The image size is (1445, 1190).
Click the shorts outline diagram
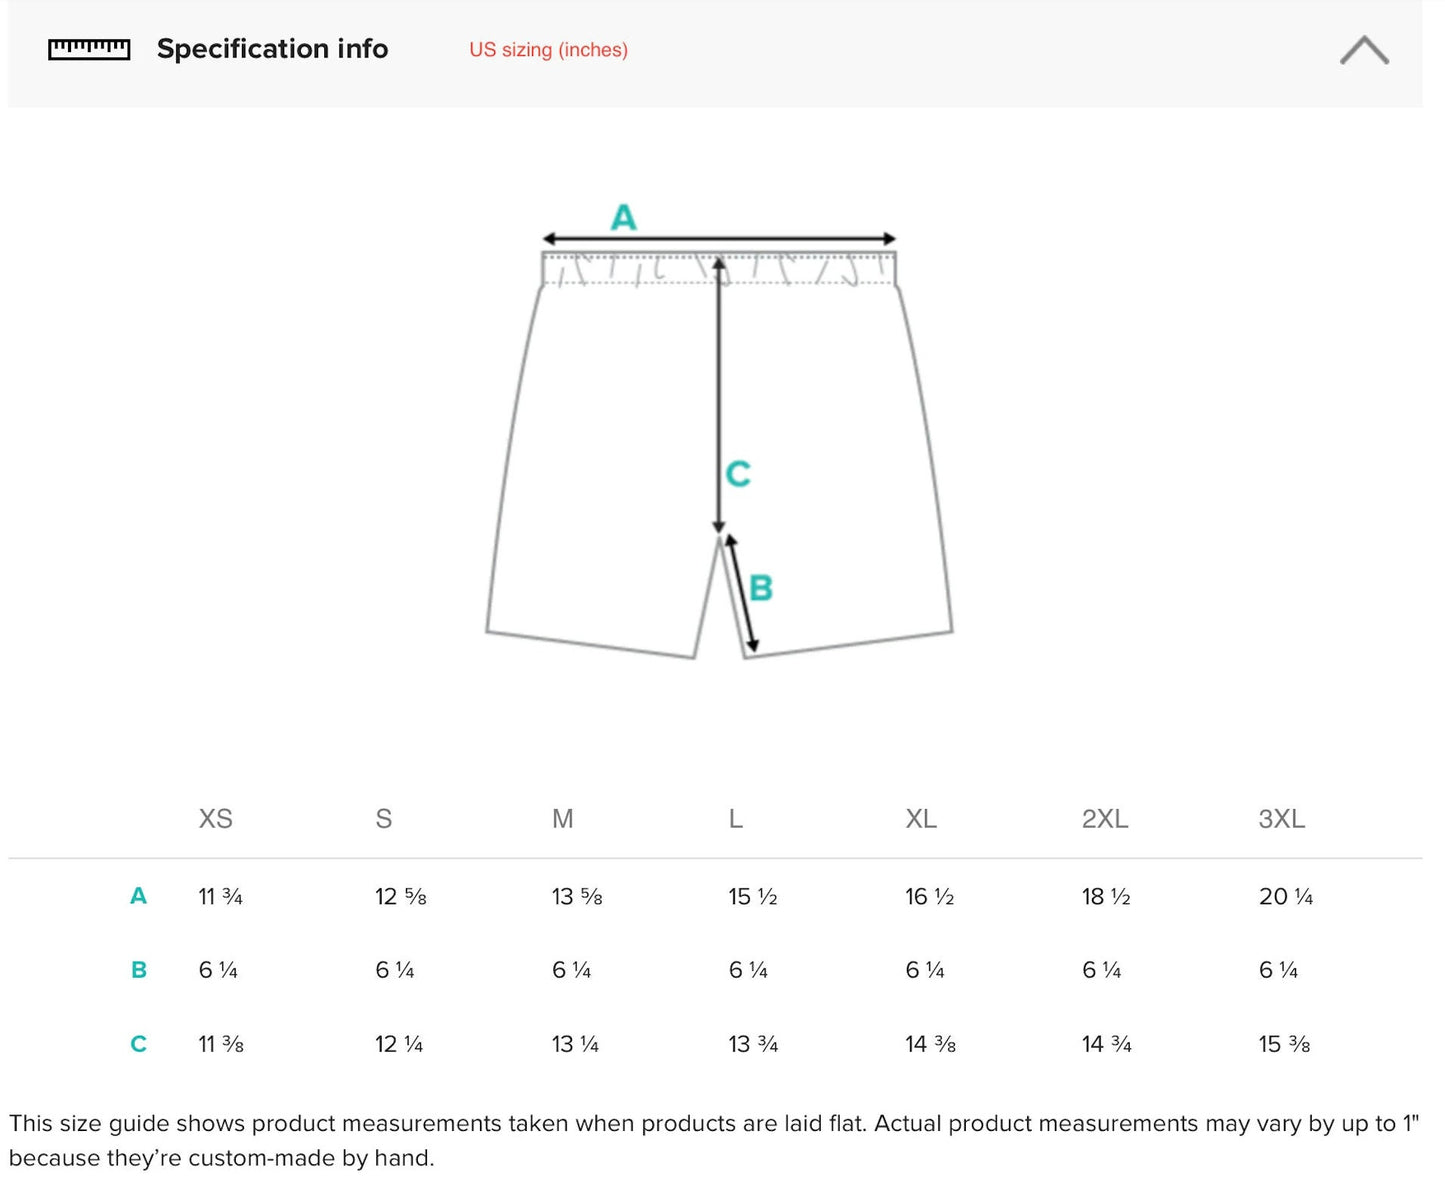600,450
